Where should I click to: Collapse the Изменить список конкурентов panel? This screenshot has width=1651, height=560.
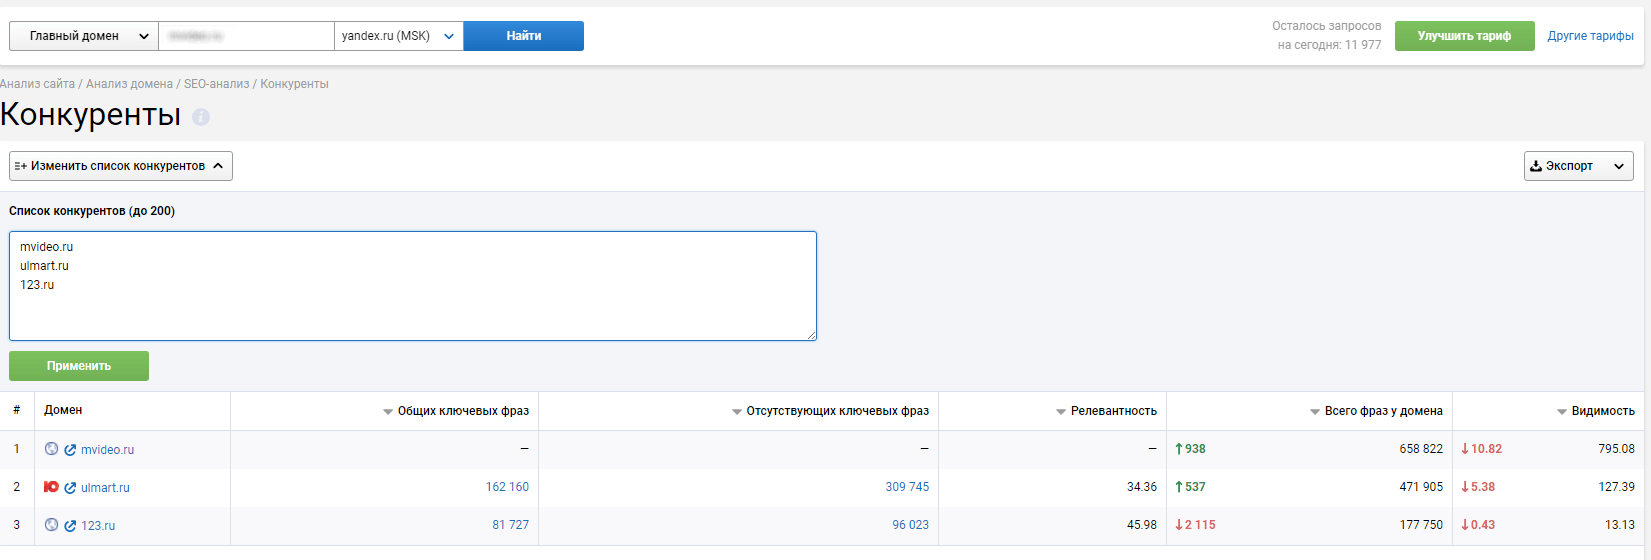[x=121, y=166]
